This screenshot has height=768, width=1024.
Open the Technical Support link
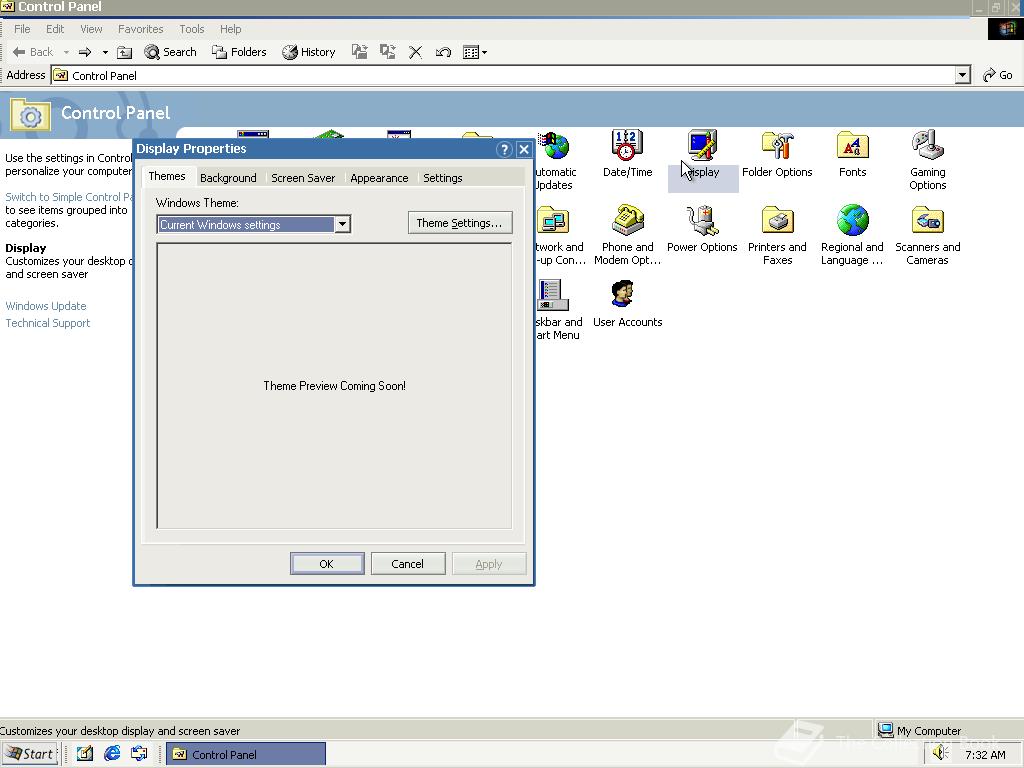coord(48,323)
